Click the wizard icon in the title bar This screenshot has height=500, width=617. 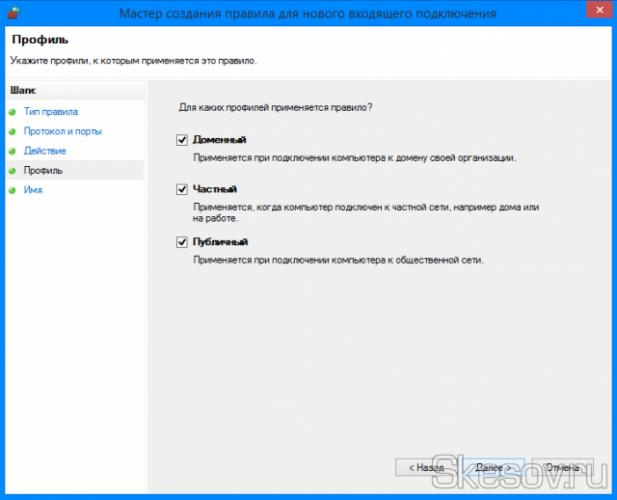click(16, 15)
